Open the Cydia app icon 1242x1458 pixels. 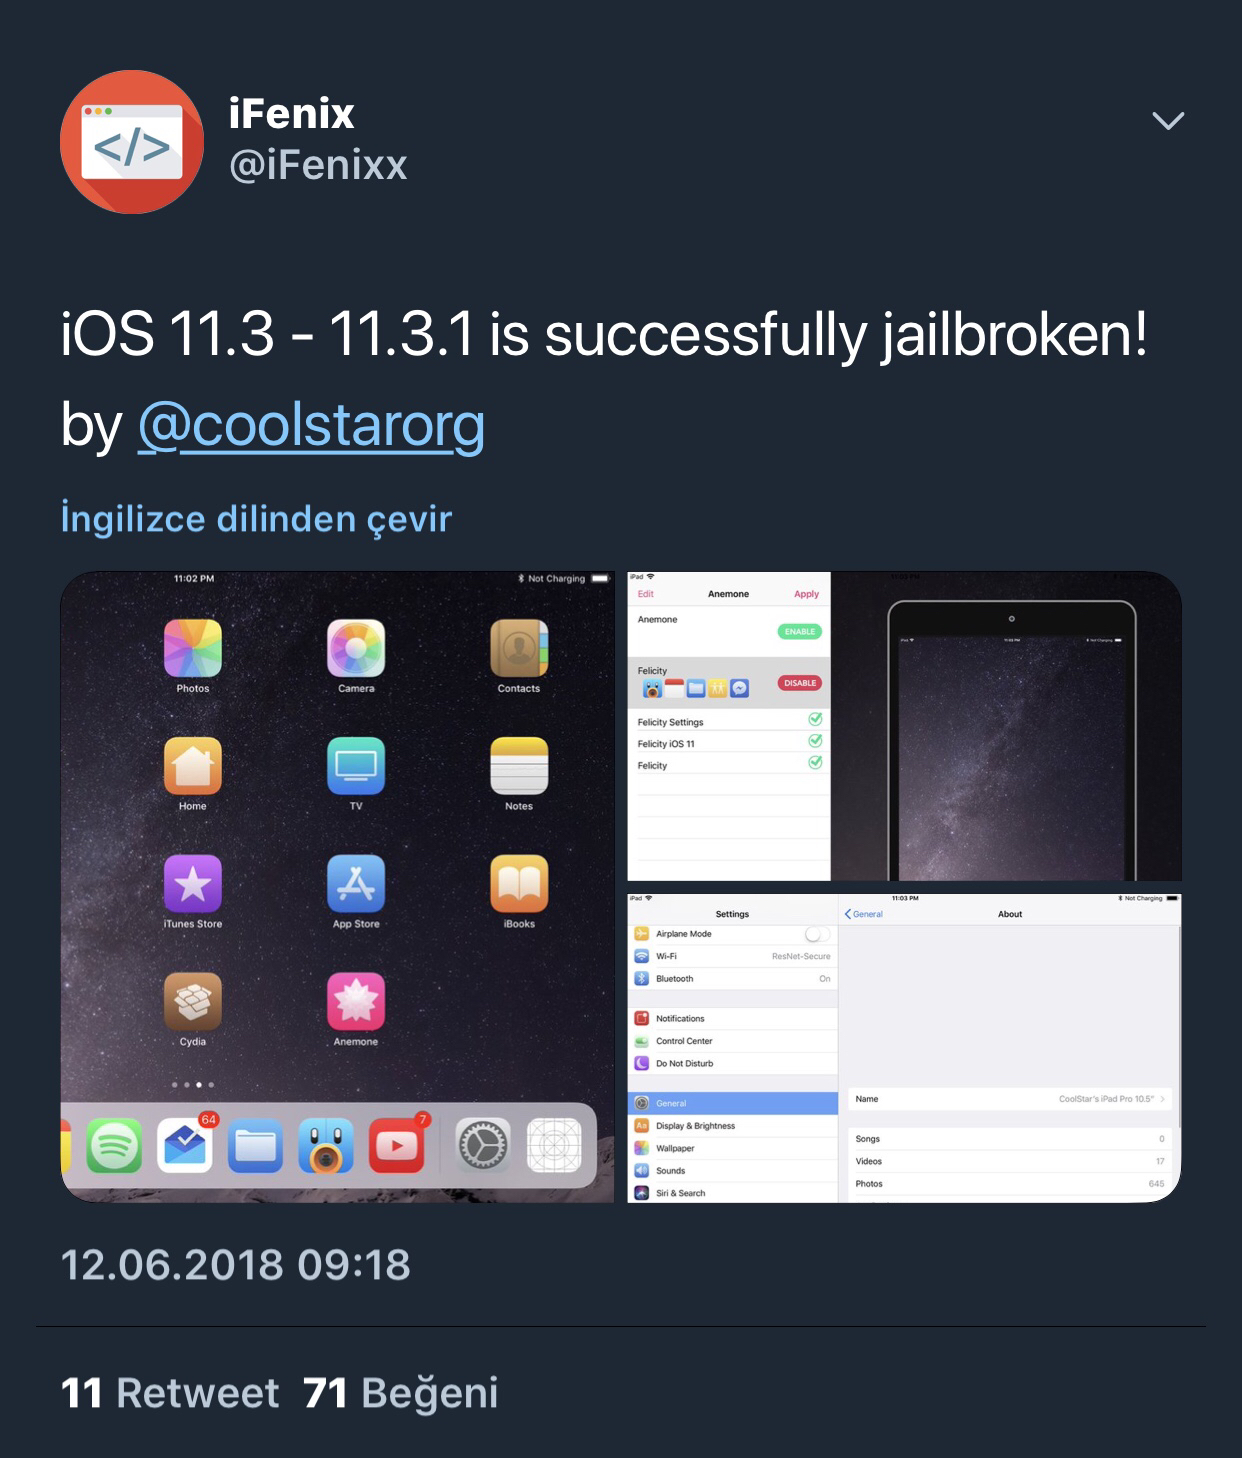point(193,1001)
